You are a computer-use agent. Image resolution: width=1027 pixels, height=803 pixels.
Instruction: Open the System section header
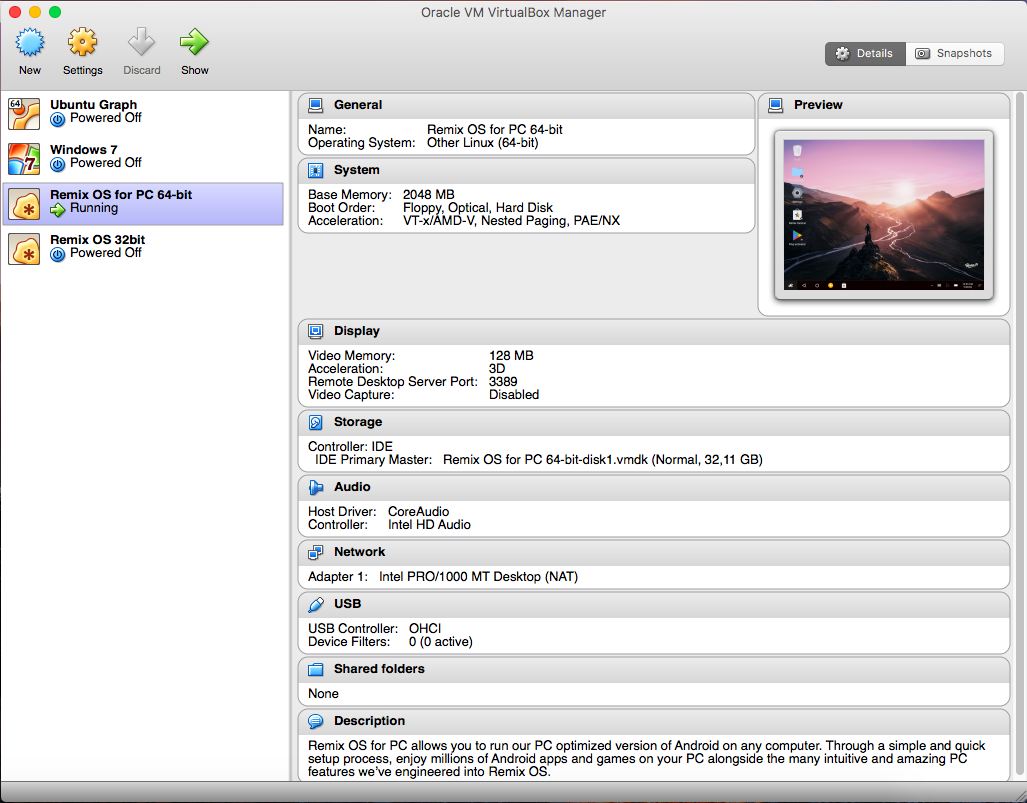[x=526, y=170]
